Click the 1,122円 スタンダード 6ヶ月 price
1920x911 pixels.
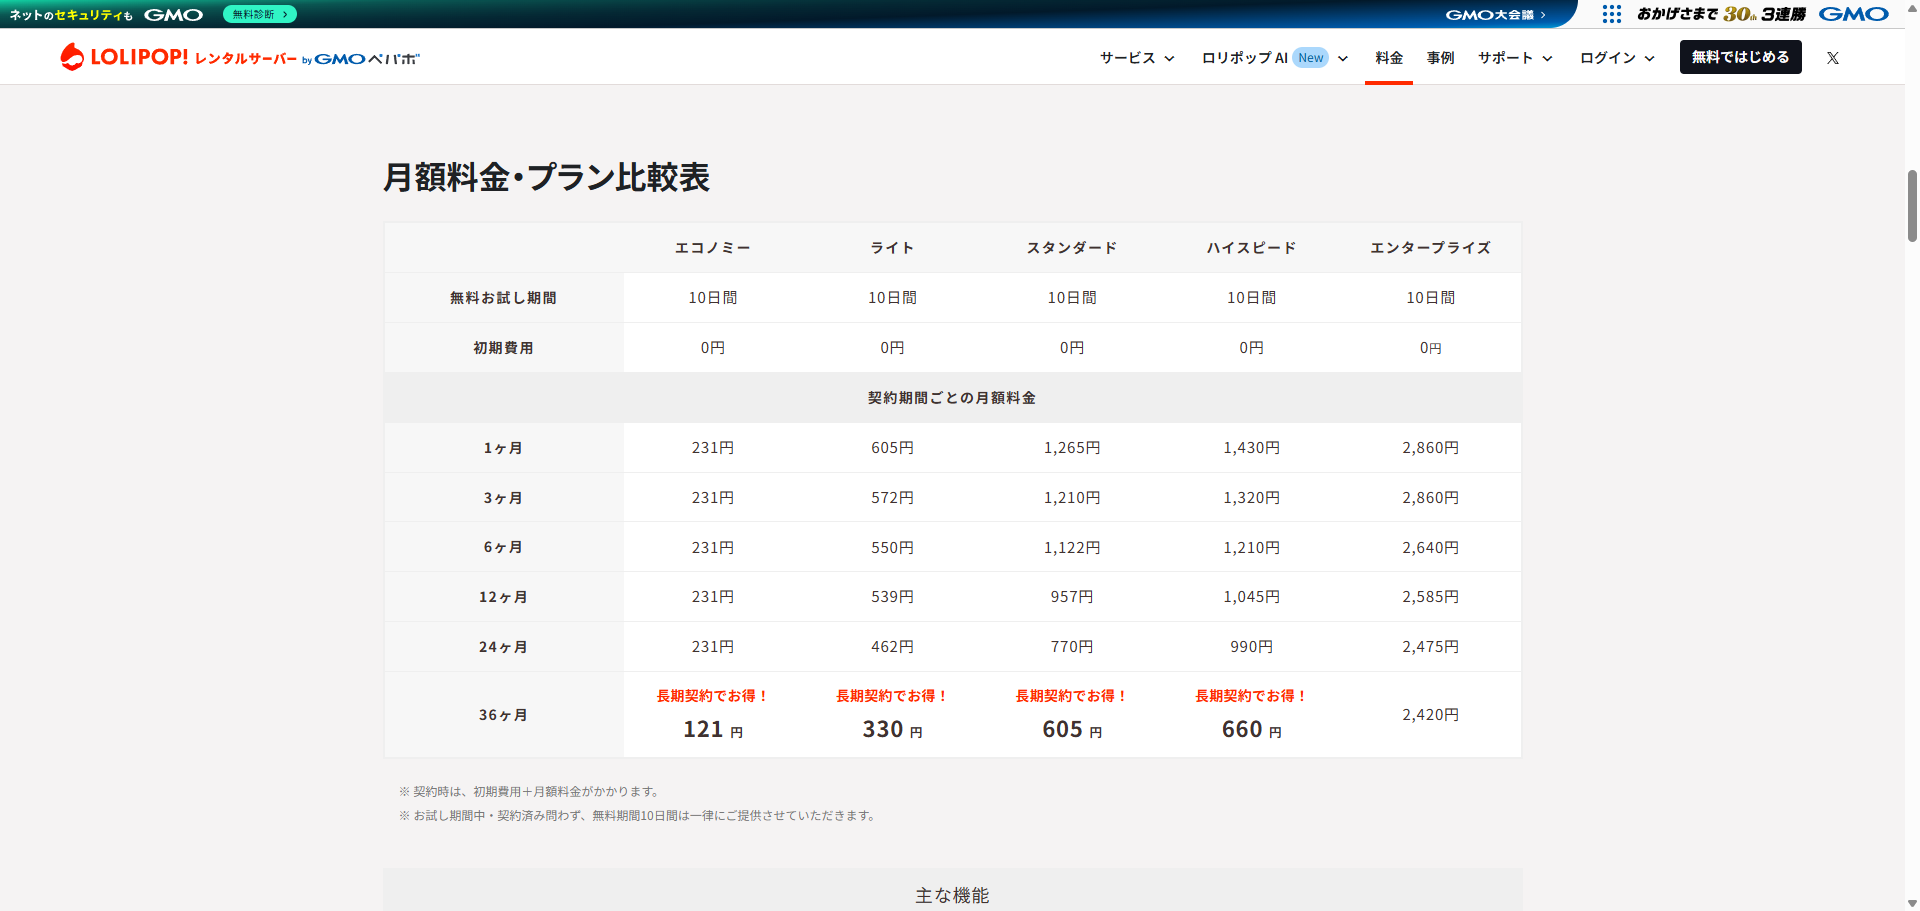1072,548
